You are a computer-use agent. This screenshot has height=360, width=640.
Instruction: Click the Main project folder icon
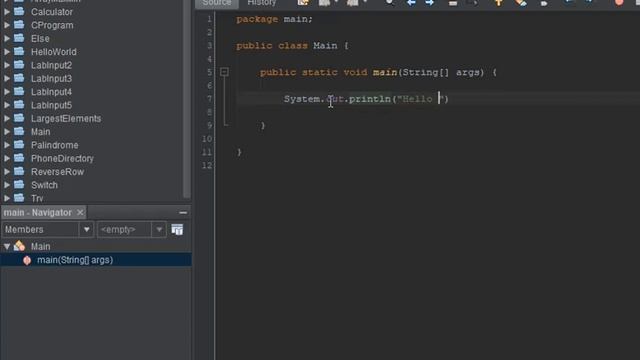19,131
